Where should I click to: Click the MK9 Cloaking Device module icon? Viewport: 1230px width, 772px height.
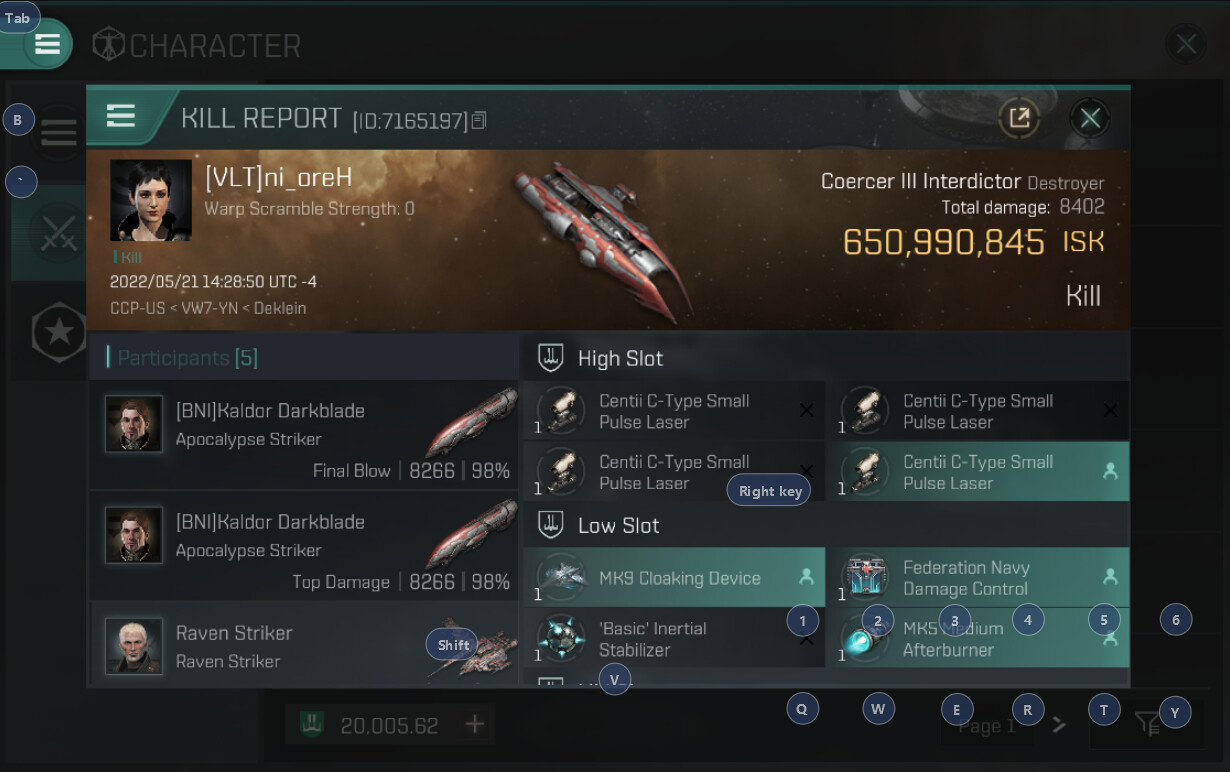click(561, 577)
